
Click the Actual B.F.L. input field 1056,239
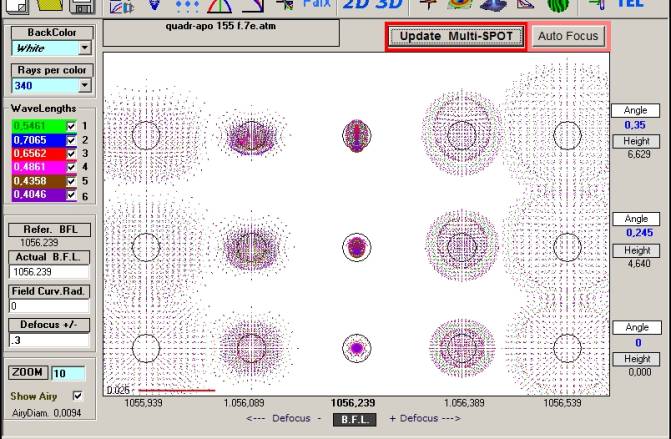coord(49,272)
